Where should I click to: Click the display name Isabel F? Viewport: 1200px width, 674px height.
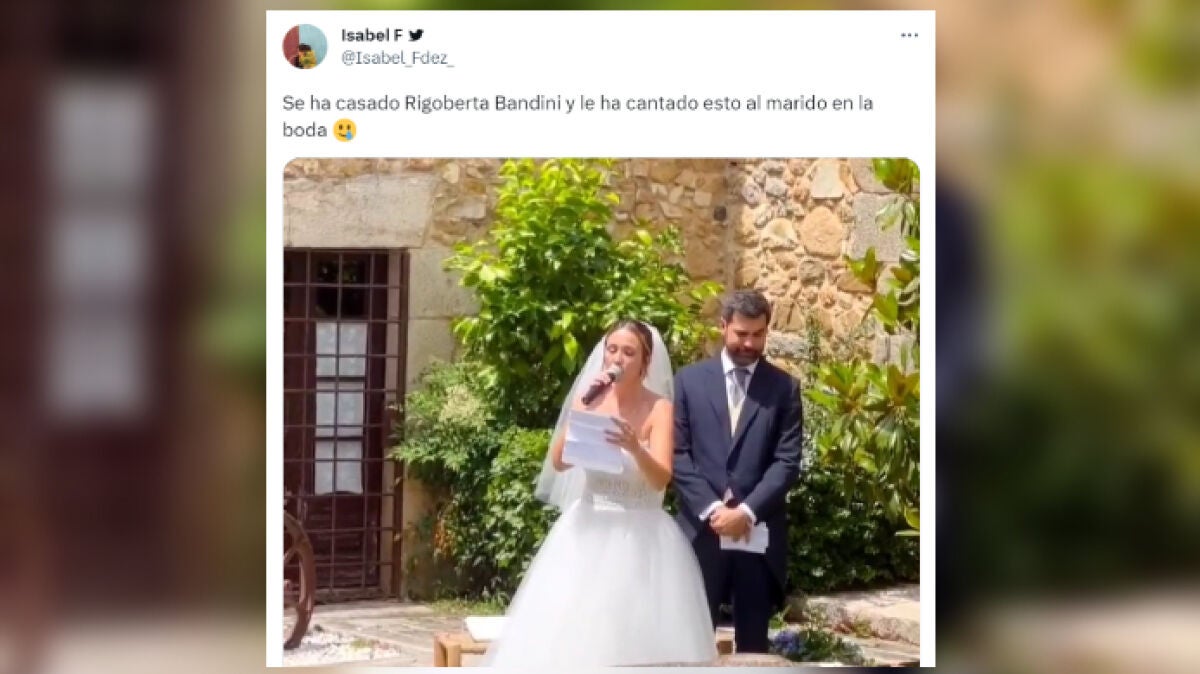[x=371, y=35]
